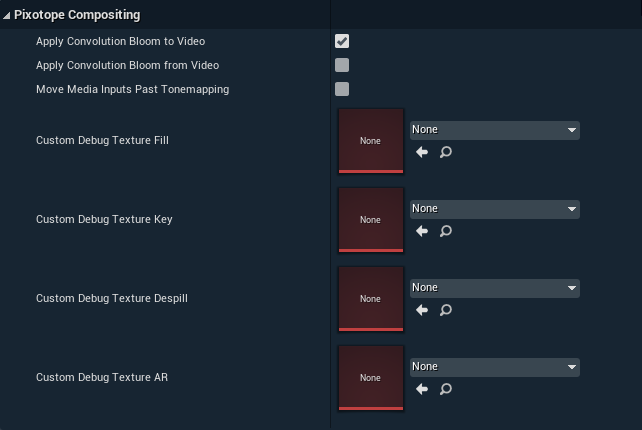Screen dimensions: 642x430
Task: Browse to Texture AR asset with magnifier icon
Action: click(x=446, y=389)
